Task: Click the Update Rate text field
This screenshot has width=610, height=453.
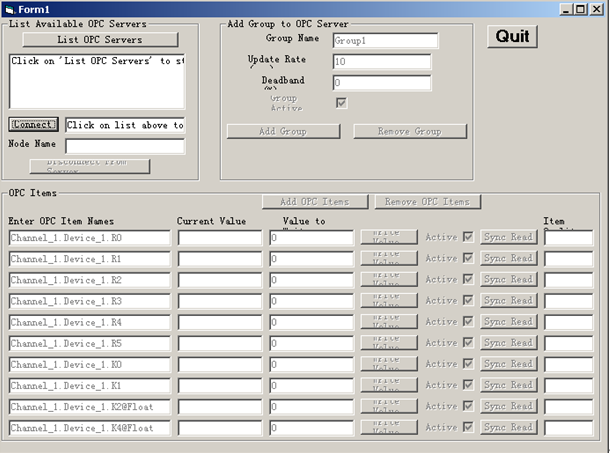Action: 381,62
